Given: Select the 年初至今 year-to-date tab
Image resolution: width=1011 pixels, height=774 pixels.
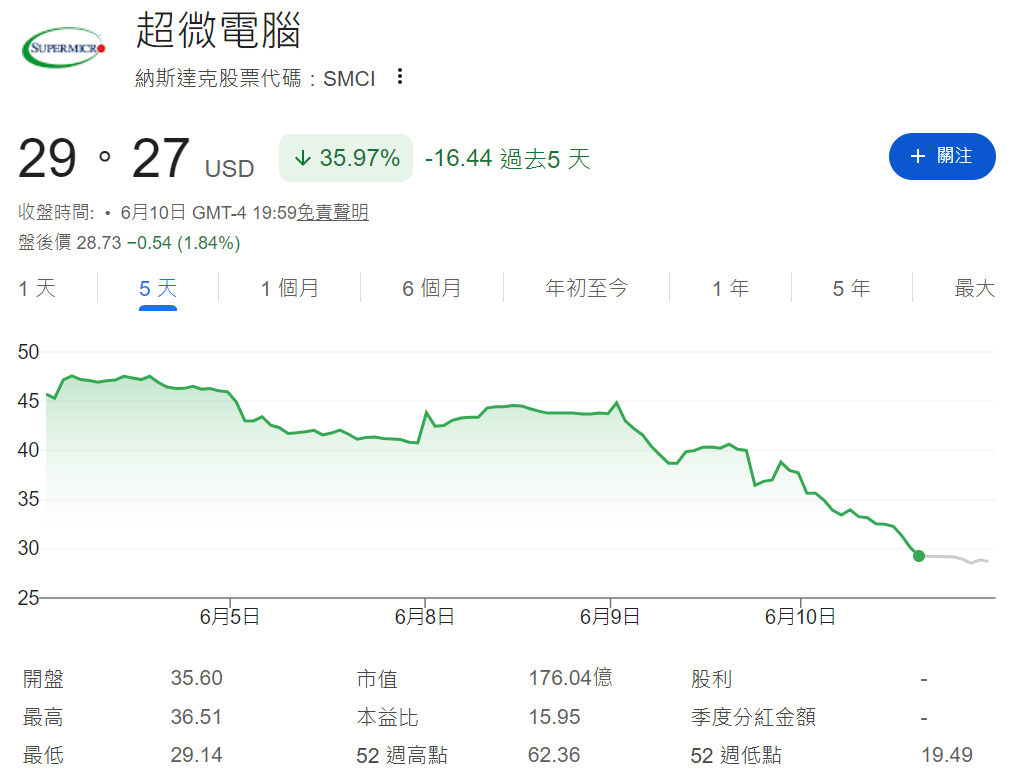Looking at the screenshot, I should pyautogui.click(x=586, y=288).
